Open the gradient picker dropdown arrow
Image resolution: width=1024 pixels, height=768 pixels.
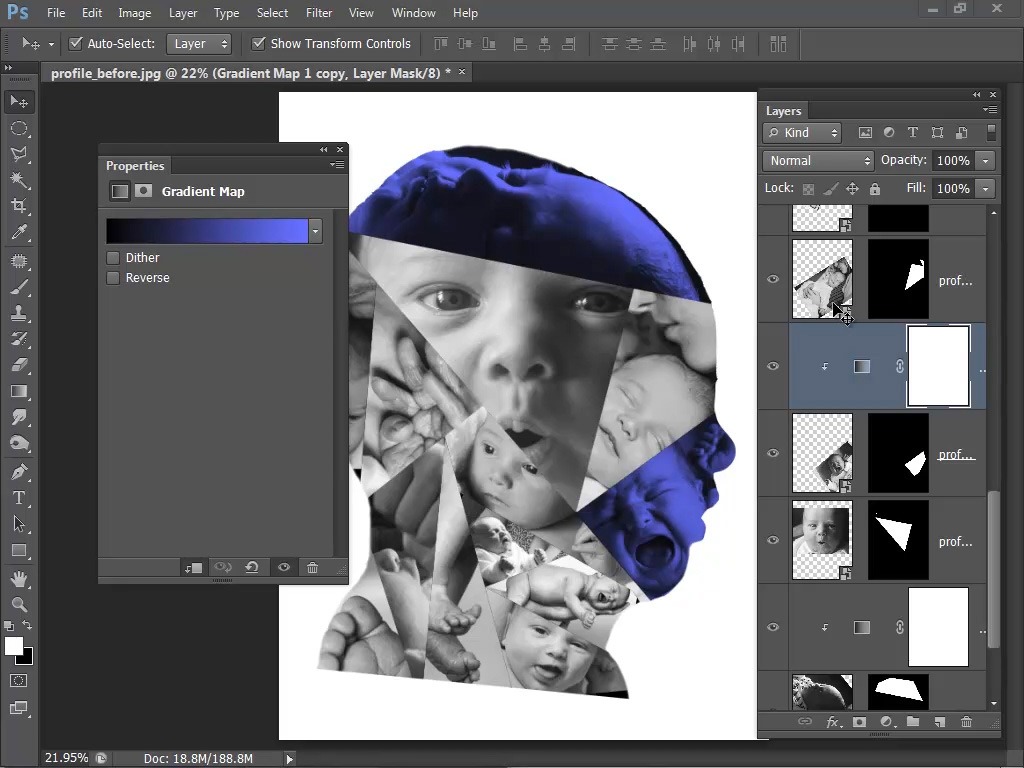(x=316, y=231)
